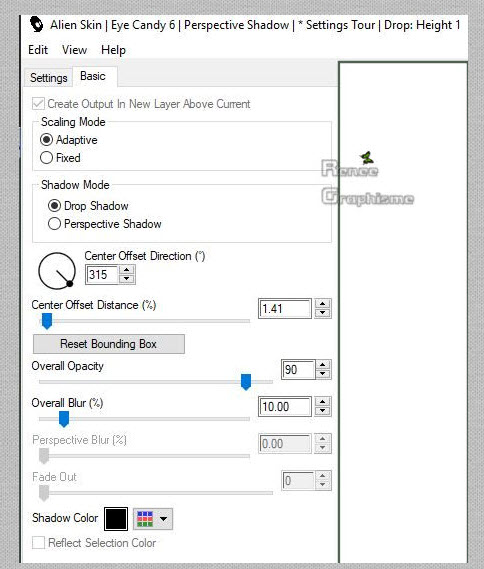Open the Edit menu
This screenshot has width=484, height=569.
tap(38, 50)
